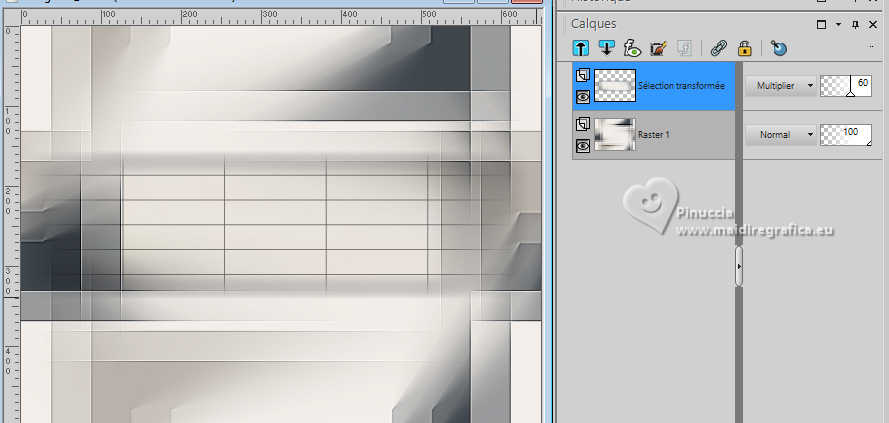Click the move layer down icon
This screenshot has height=423, width=889.
pyautogui.click(x=607, y=49)
